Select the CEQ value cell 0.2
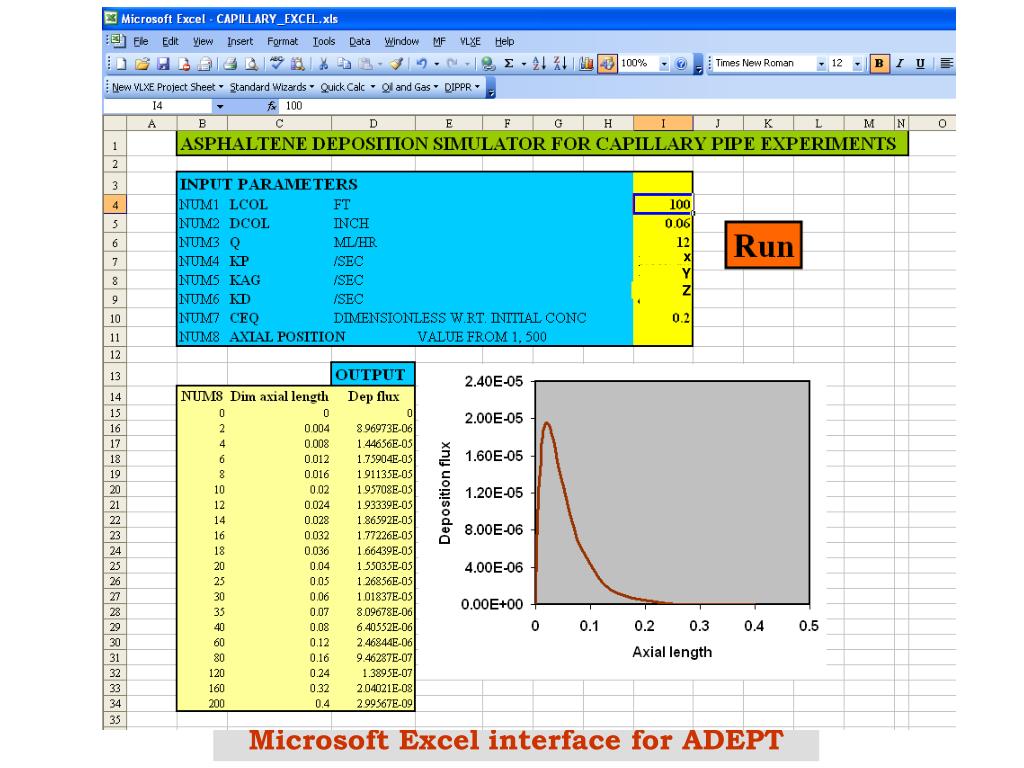 tap(663, 318)
